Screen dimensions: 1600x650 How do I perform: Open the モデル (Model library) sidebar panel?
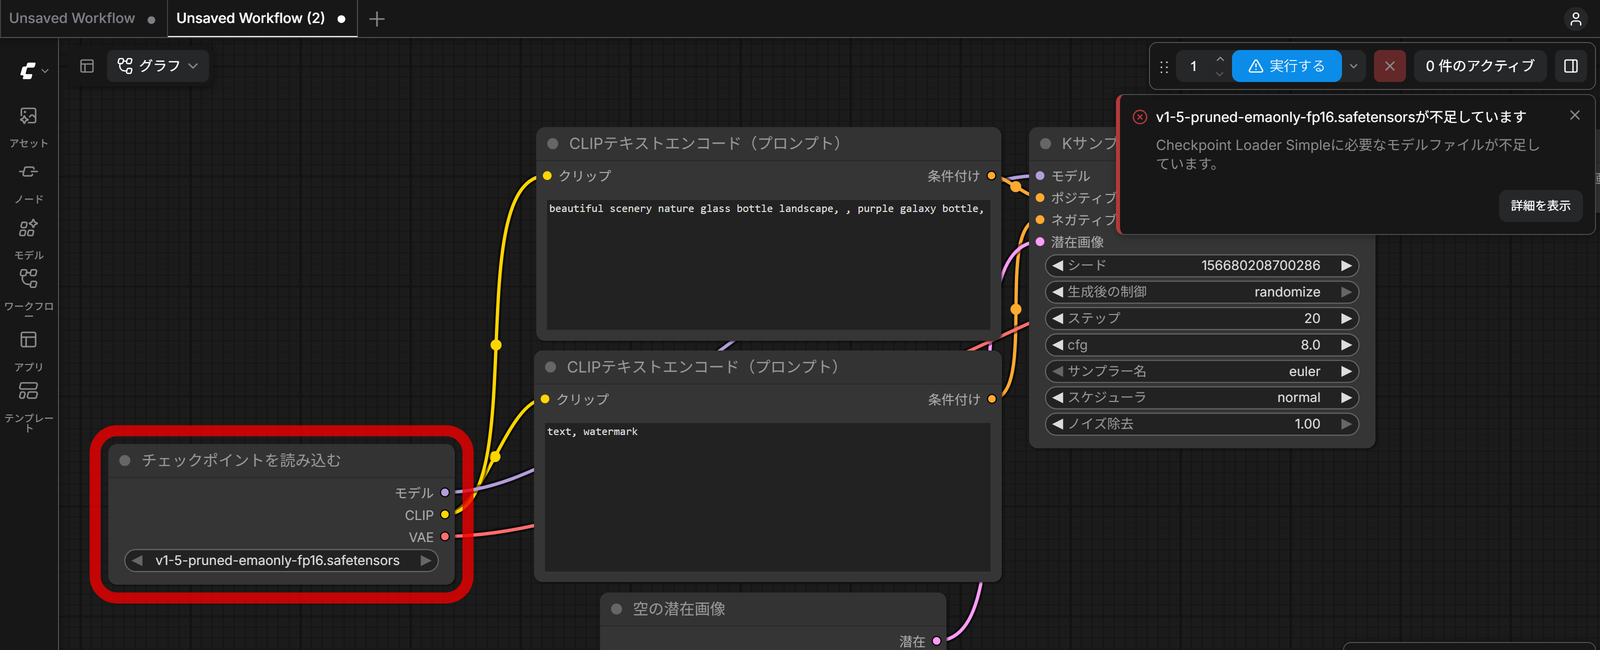[28, 239]
